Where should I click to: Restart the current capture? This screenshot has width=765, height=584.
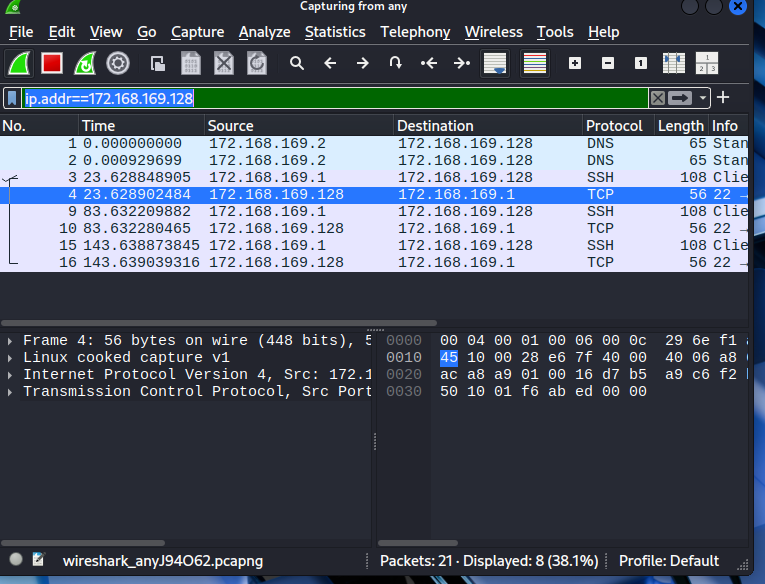click(85, 63)
